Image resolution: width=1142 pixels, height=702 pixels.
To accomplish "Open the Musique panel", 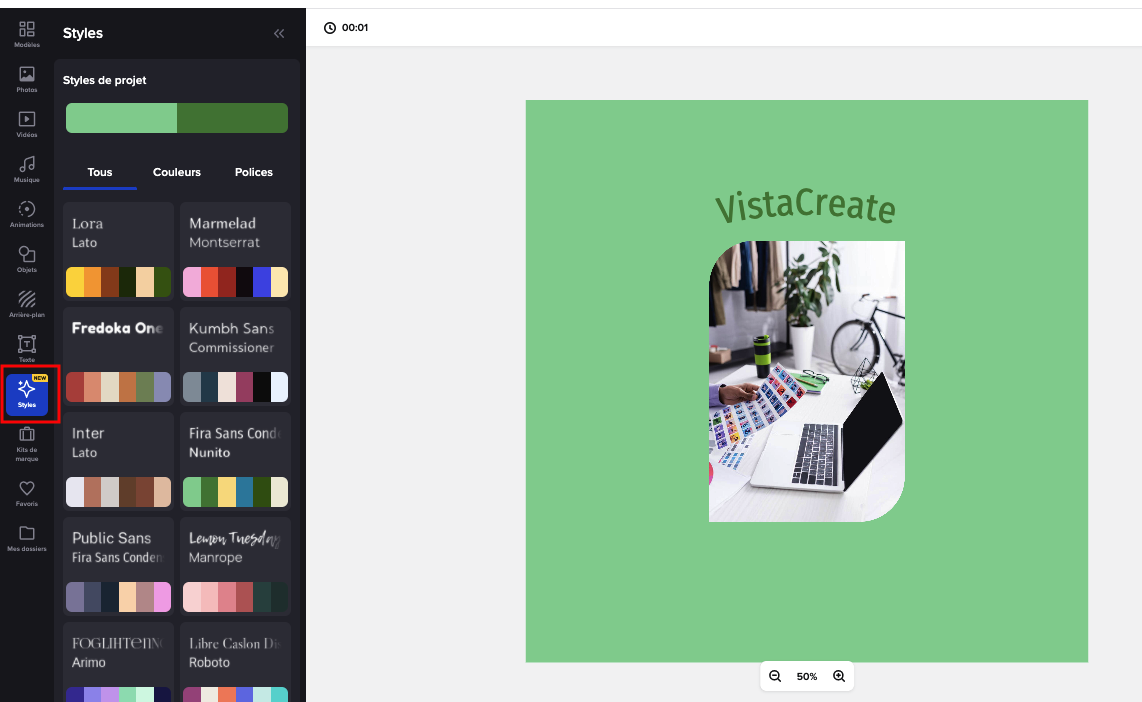I will [27, 170].
